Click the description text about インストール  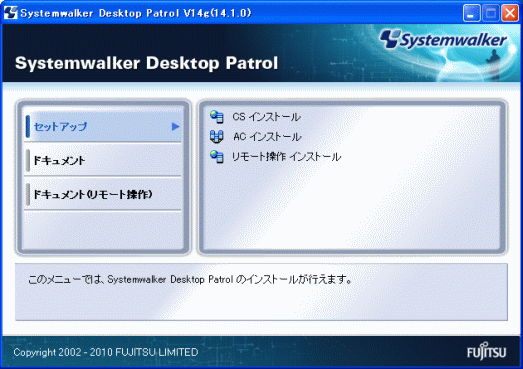(x=190, y=279)
